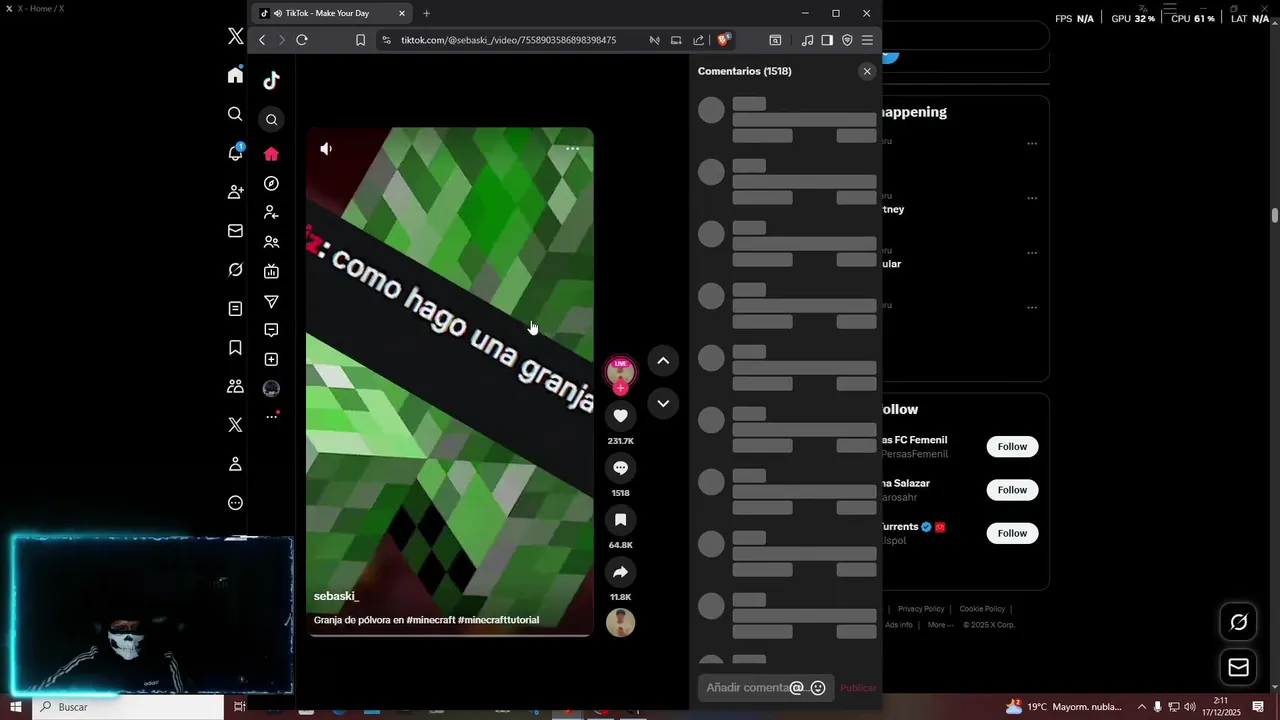
Task: Click the comments bubble icon
Action: (x=620, y=467)
